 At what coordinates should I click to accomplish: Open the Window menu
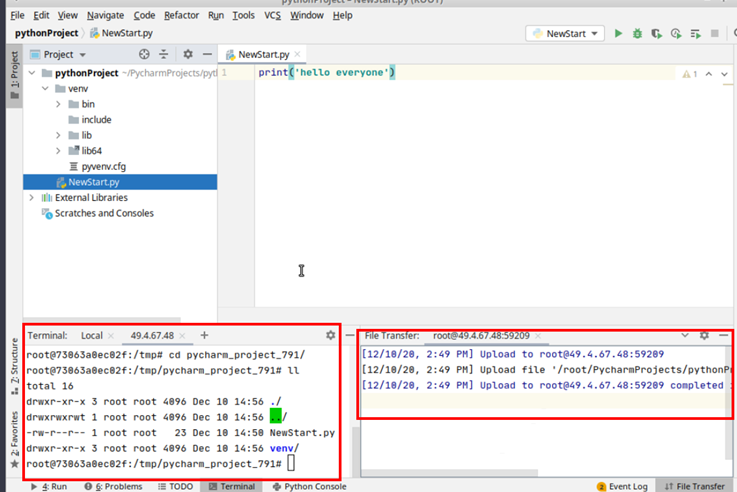pyautogui.click(x=307, y=15)
